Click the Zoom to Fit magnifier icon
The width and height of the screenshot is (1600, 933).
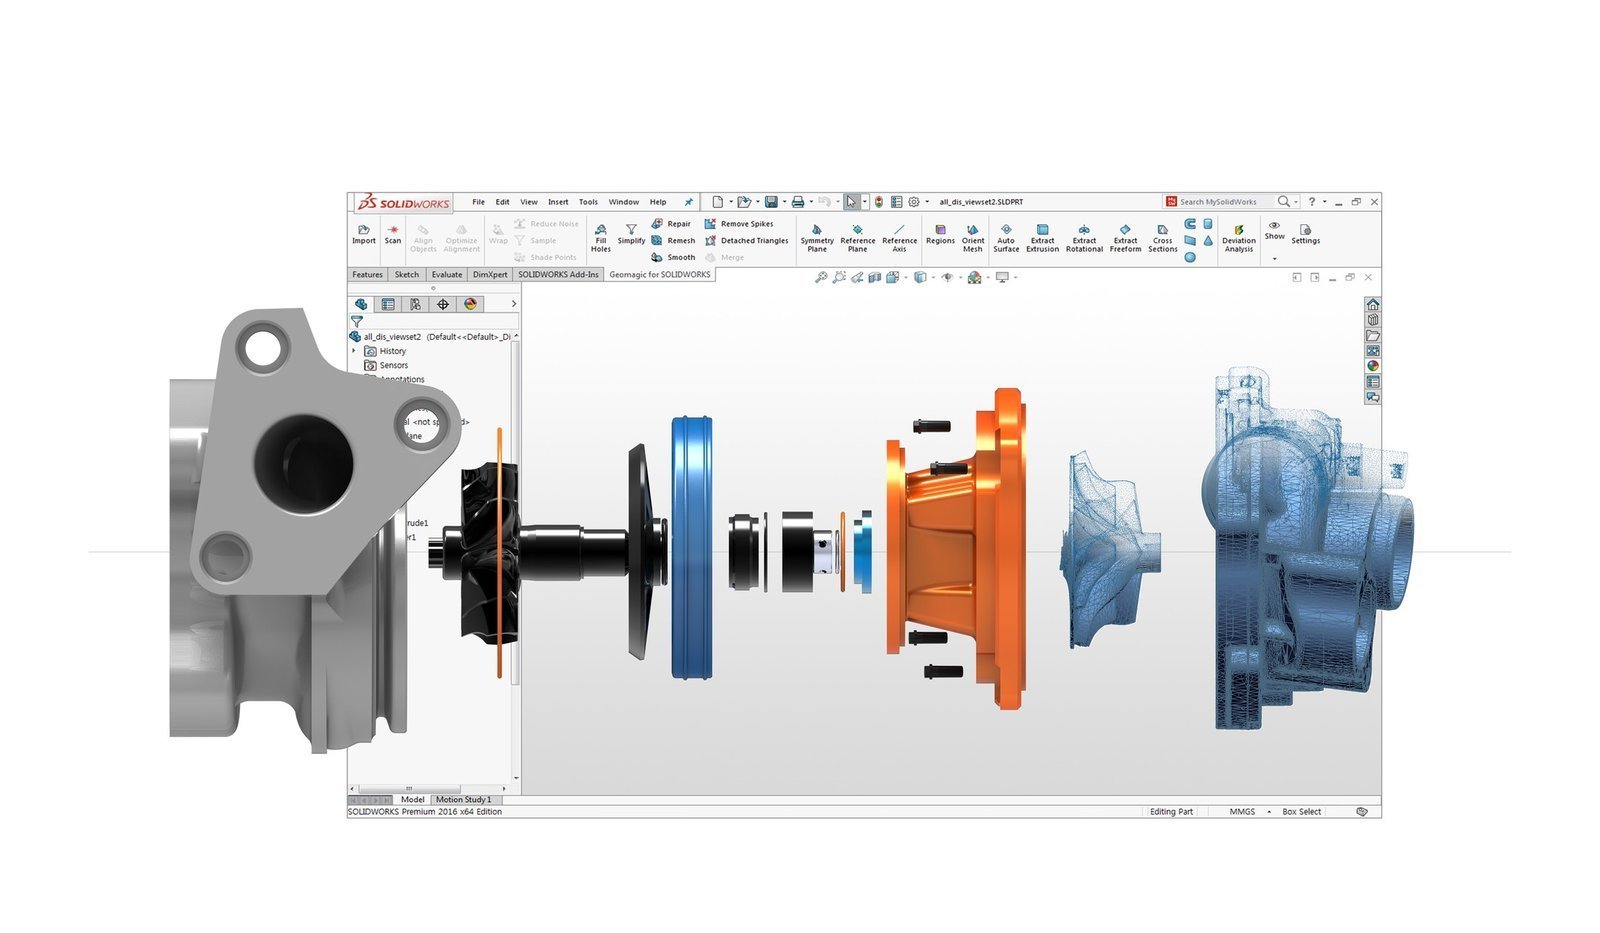[821, 277]
